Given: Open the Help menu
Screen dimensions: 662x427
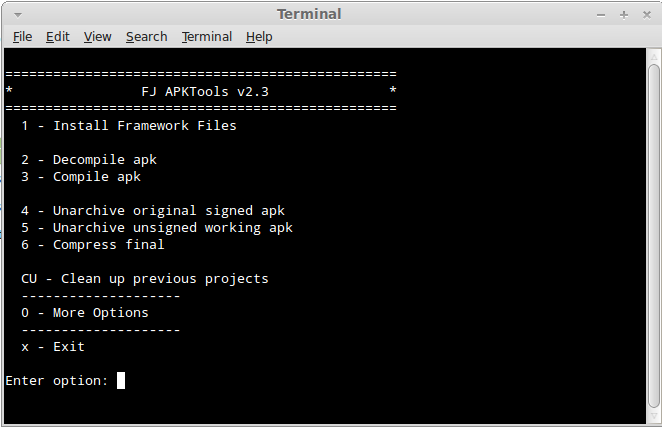Looking at the screenshot, I should coord(258,37).
